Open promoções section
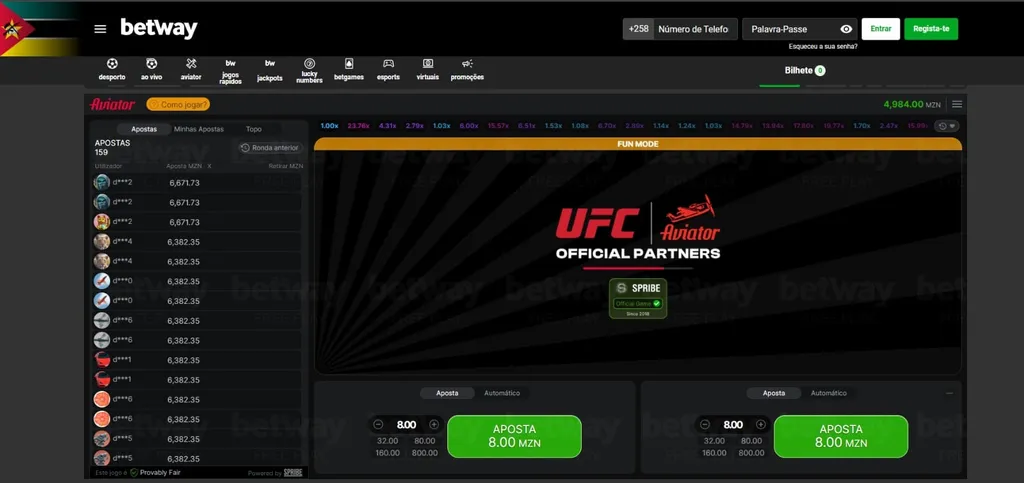This screenshot has width=1024, height=483. [467, 69]
